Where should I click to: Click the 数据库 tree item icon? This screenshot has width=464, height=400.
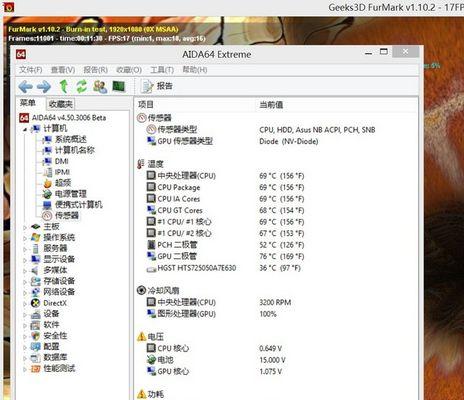coord(35,358)
